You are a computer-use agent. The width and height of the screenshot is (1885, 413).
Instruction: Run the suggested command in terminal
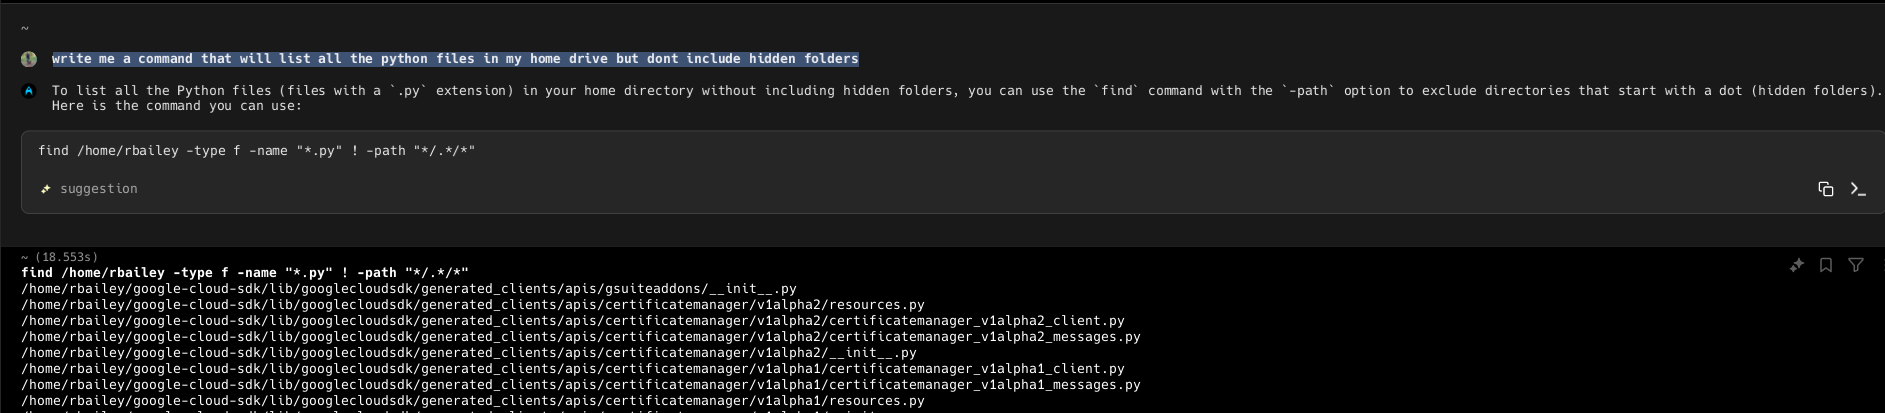[1858, 189]
